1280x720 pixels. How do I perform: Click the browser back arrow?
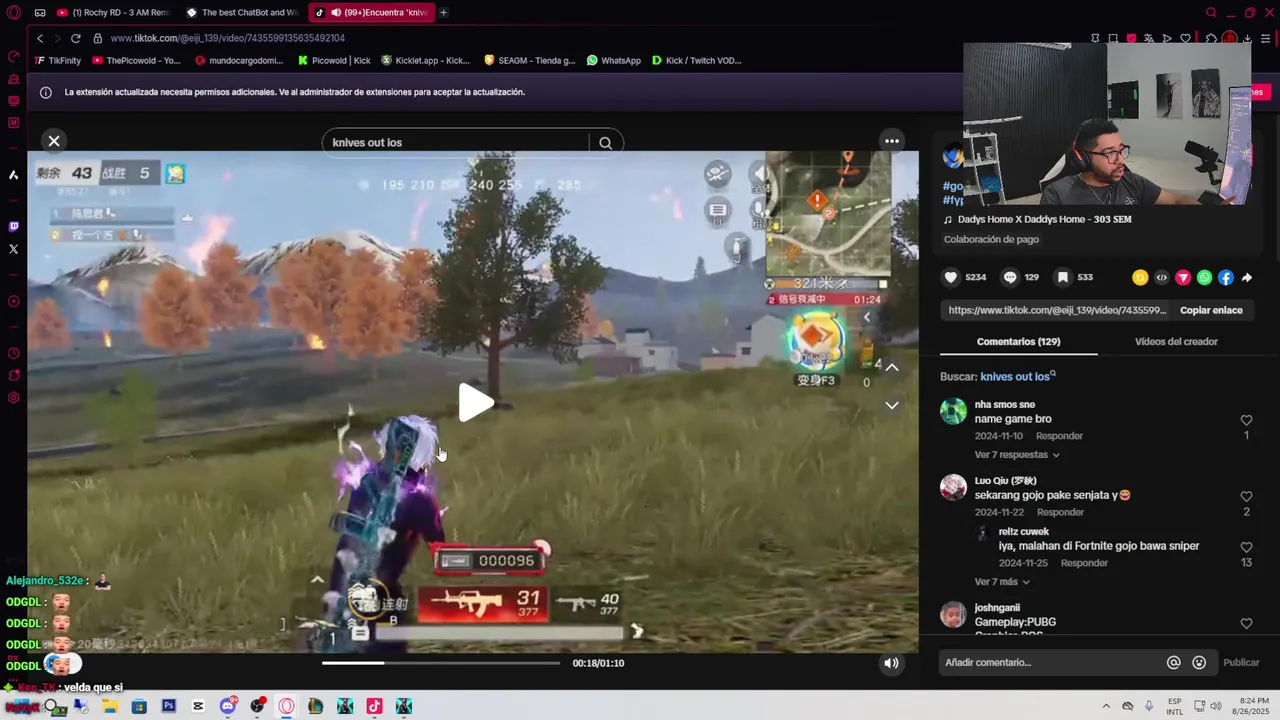click(x=40, y=38)
